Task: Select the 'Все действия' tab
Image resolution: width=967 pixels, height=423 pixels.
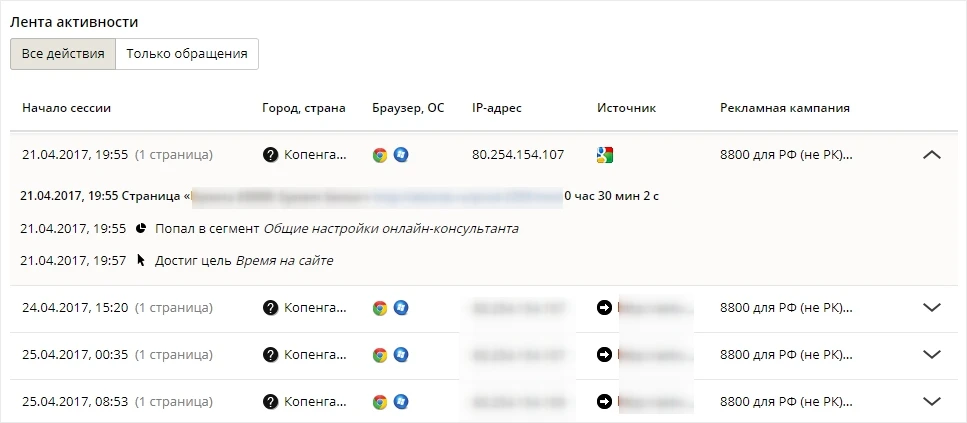Action: (x=63, y=54)
